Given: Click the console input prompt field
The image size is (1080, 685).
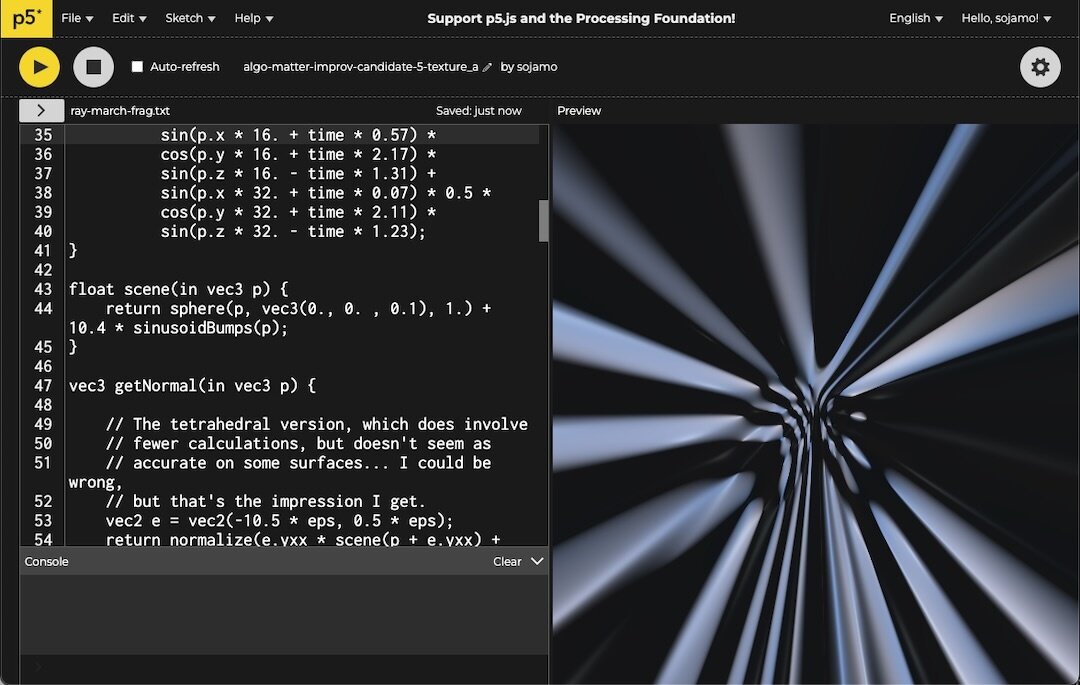Looking at the screenshot, I should coord(284,666).
